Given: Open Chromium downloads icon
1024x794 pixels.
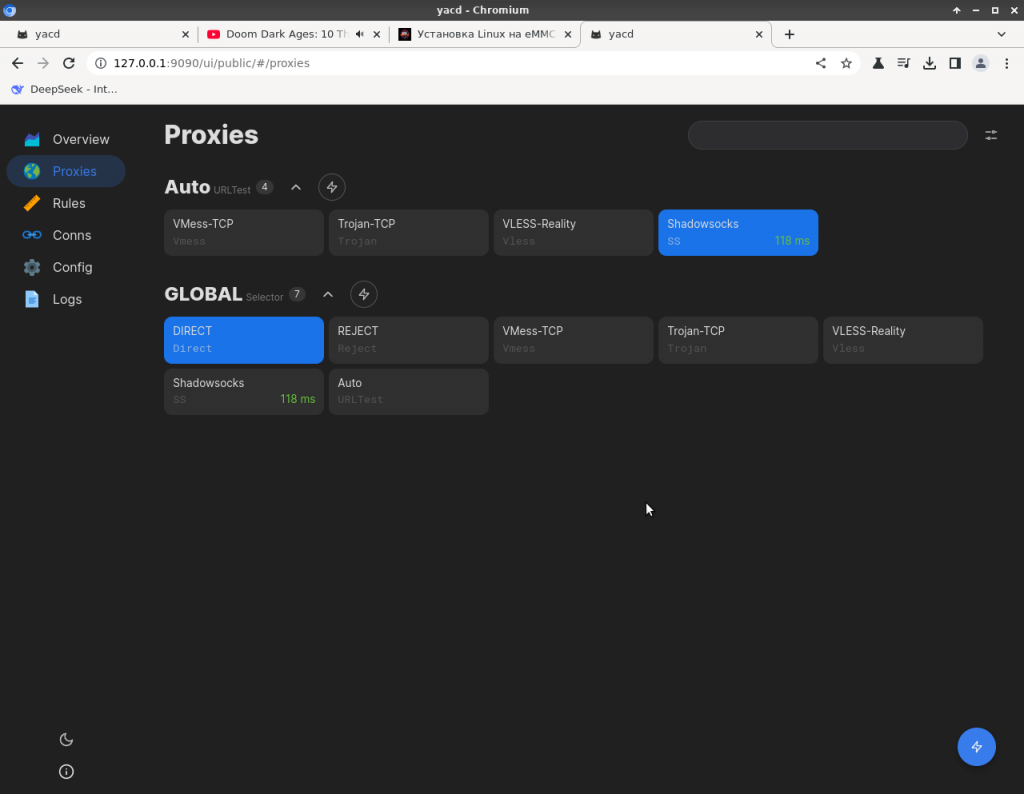Looking at the screenshot, I should [x=929, y=63].
